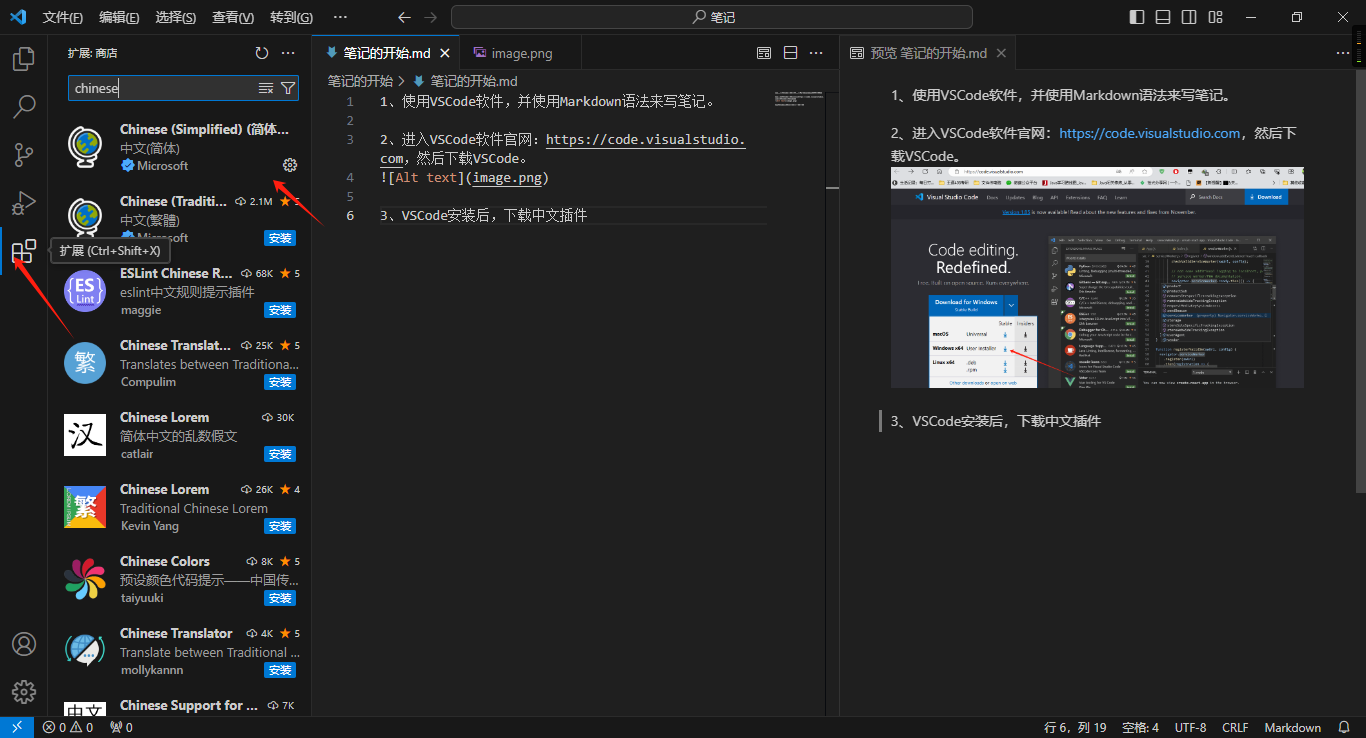Viewport: 1366px width, 738px height.
Task: Open notifications bell in status bar
Action: click(x=1343, y=728)
